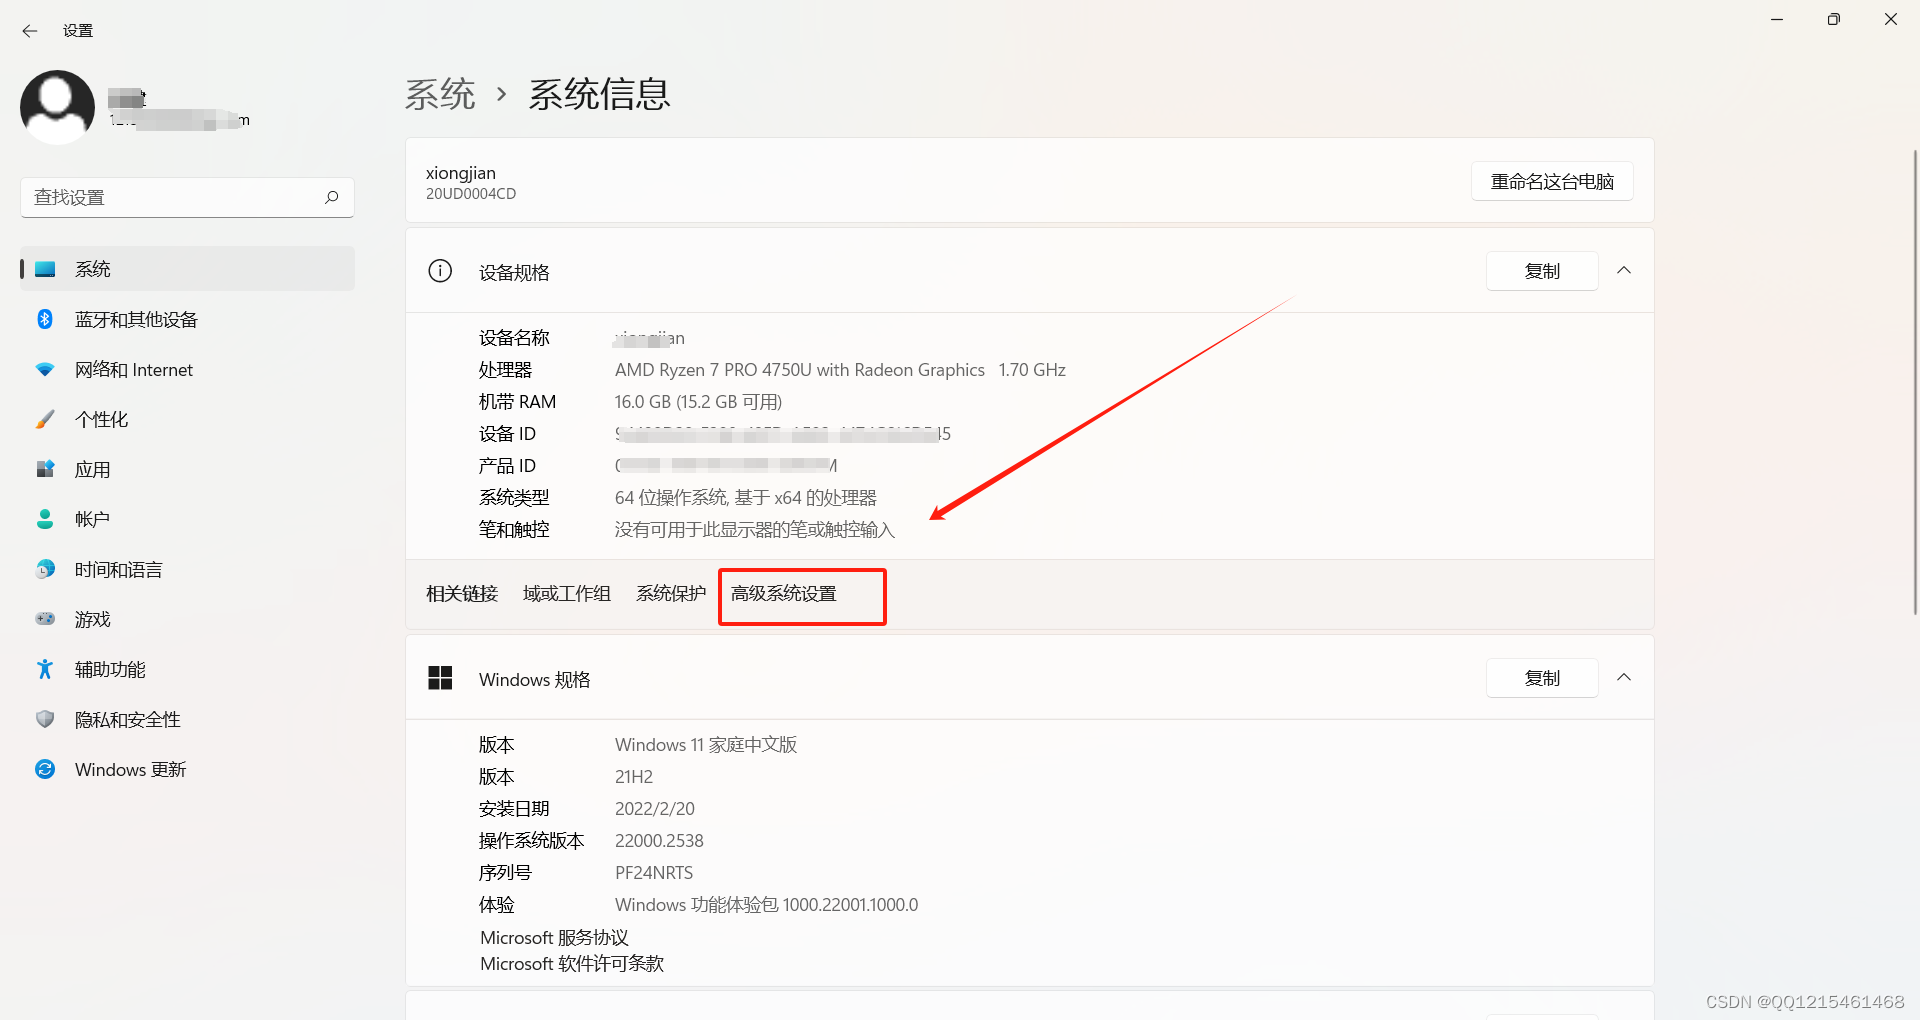Open the 帐户 settings label
The image size is (1920, 1020).
[92, 519]
